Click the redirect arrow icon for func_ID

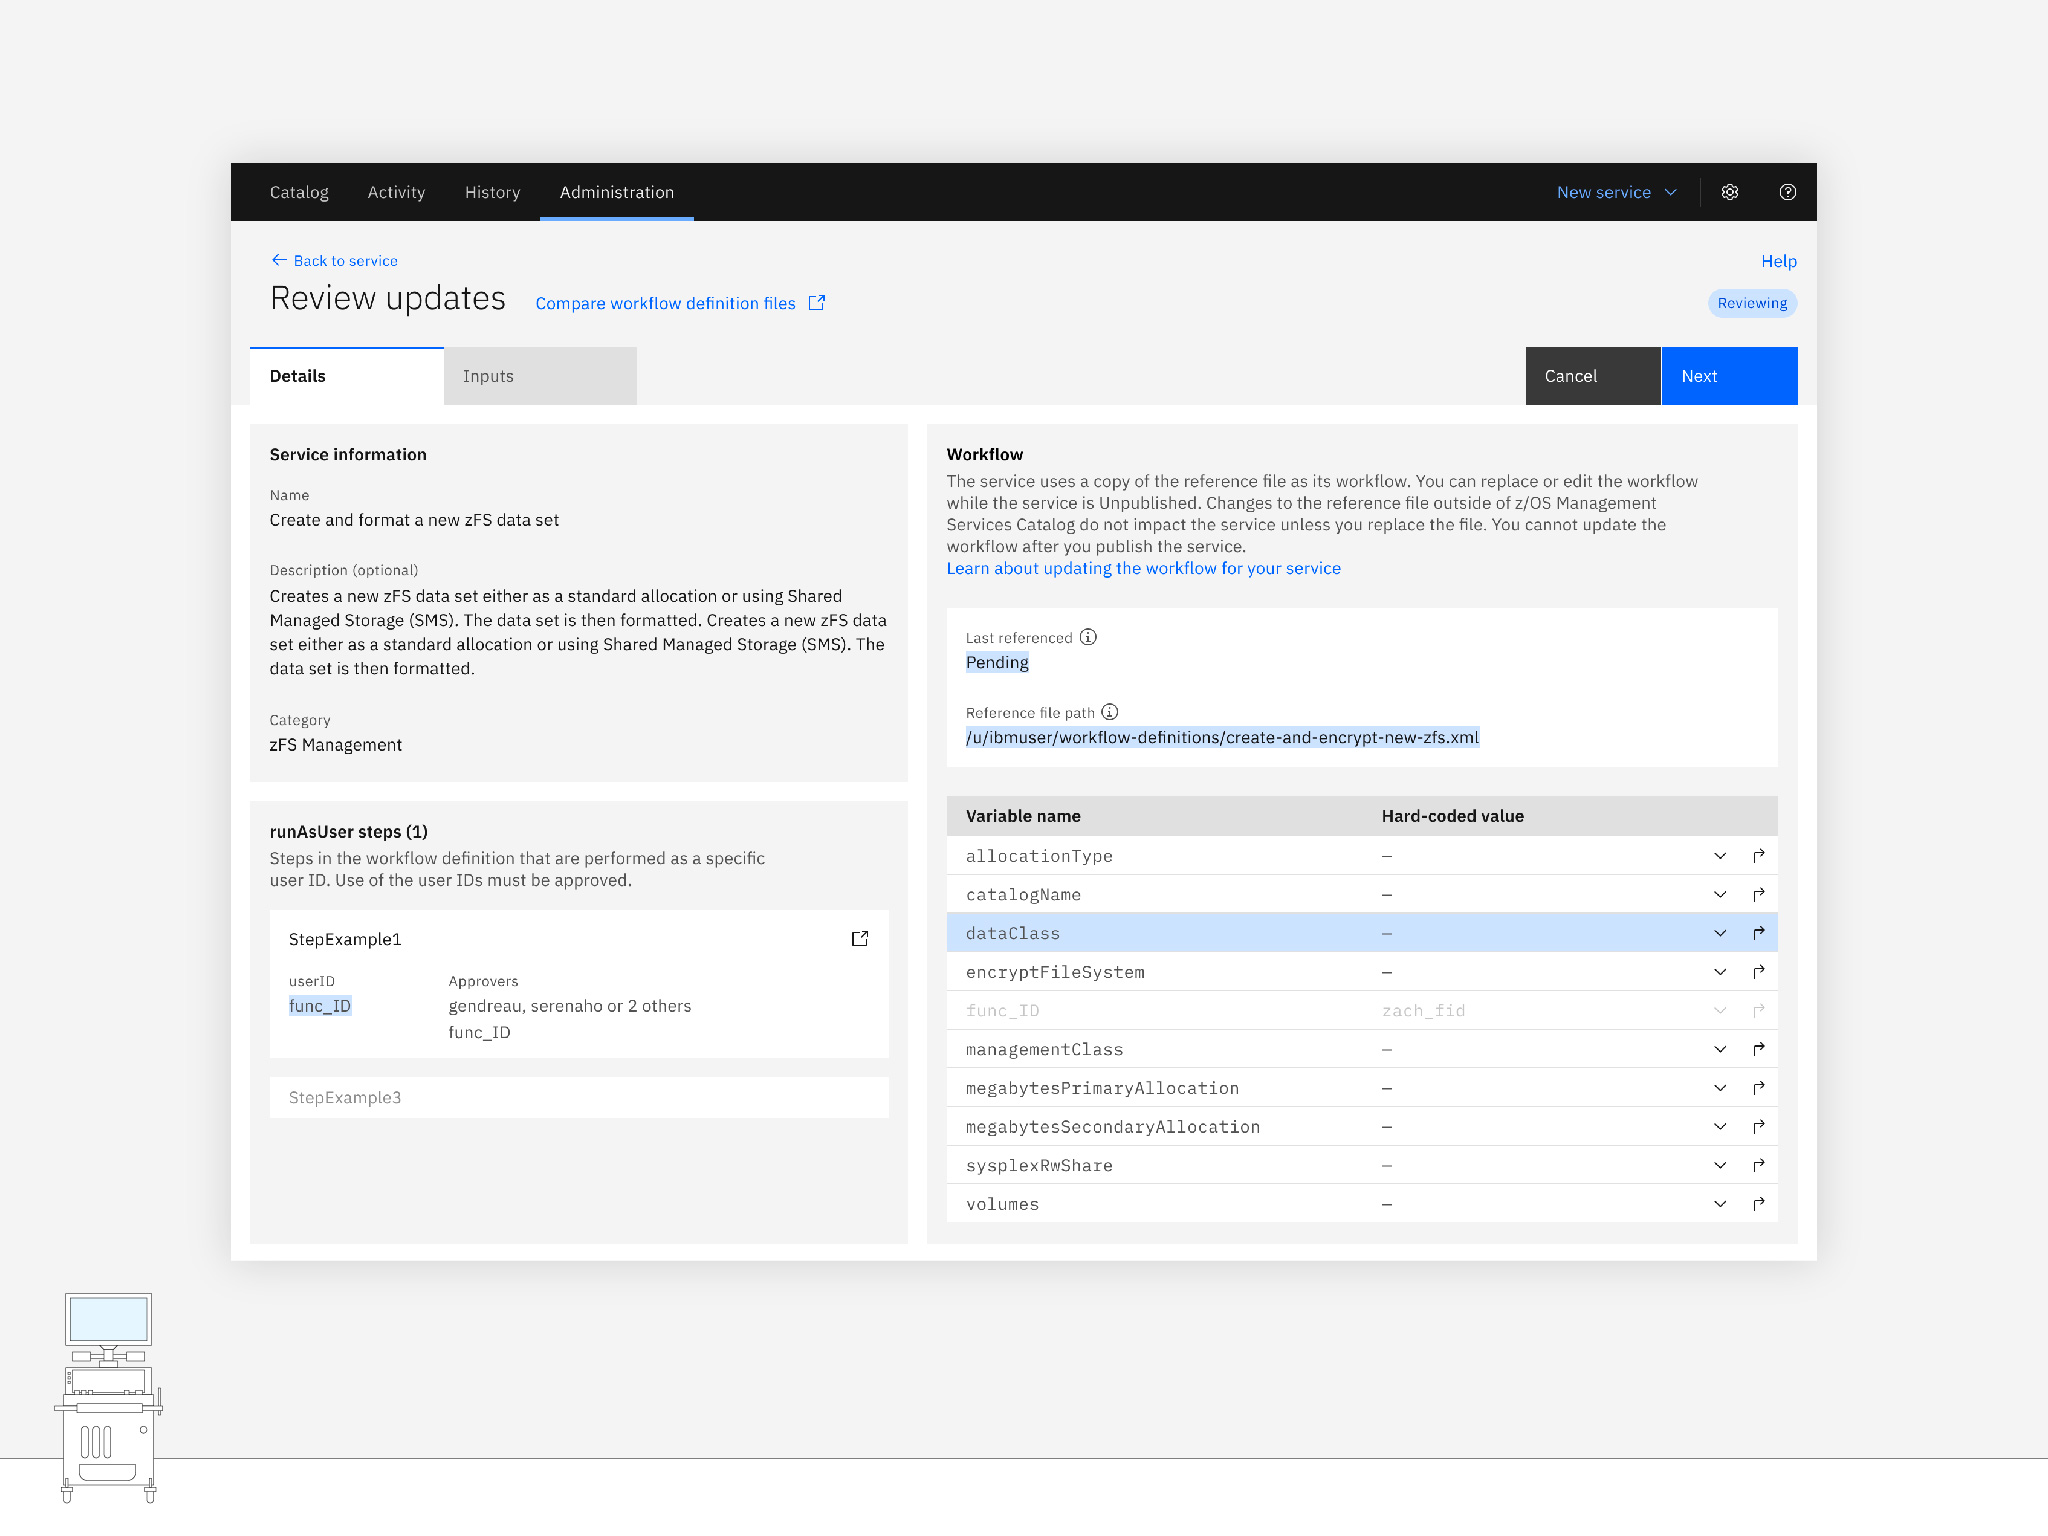(x=1759, y=1010)
